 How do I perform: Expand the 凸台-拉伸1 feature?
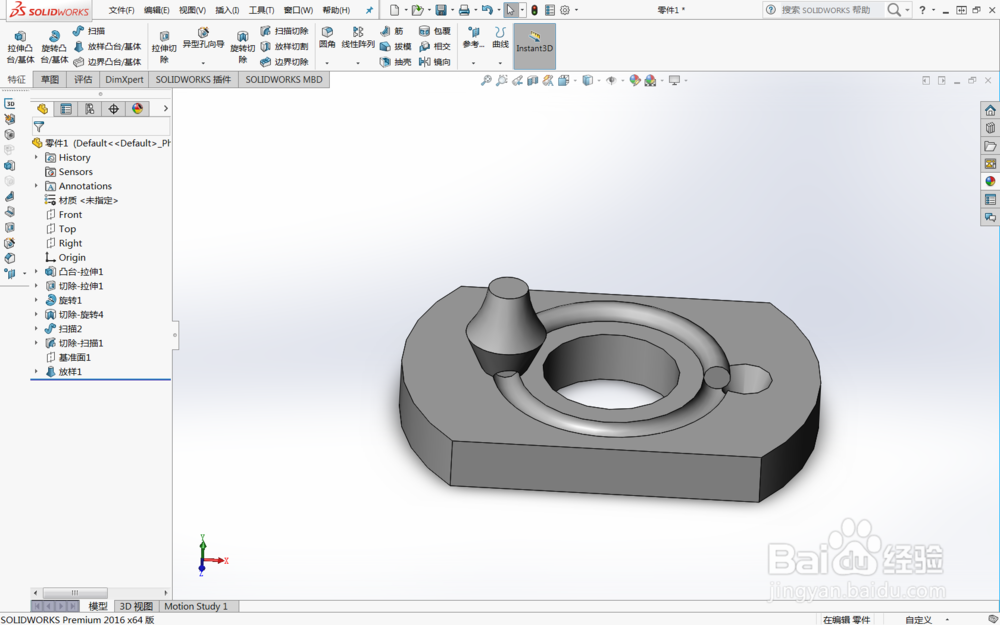(x=36, y=272)
